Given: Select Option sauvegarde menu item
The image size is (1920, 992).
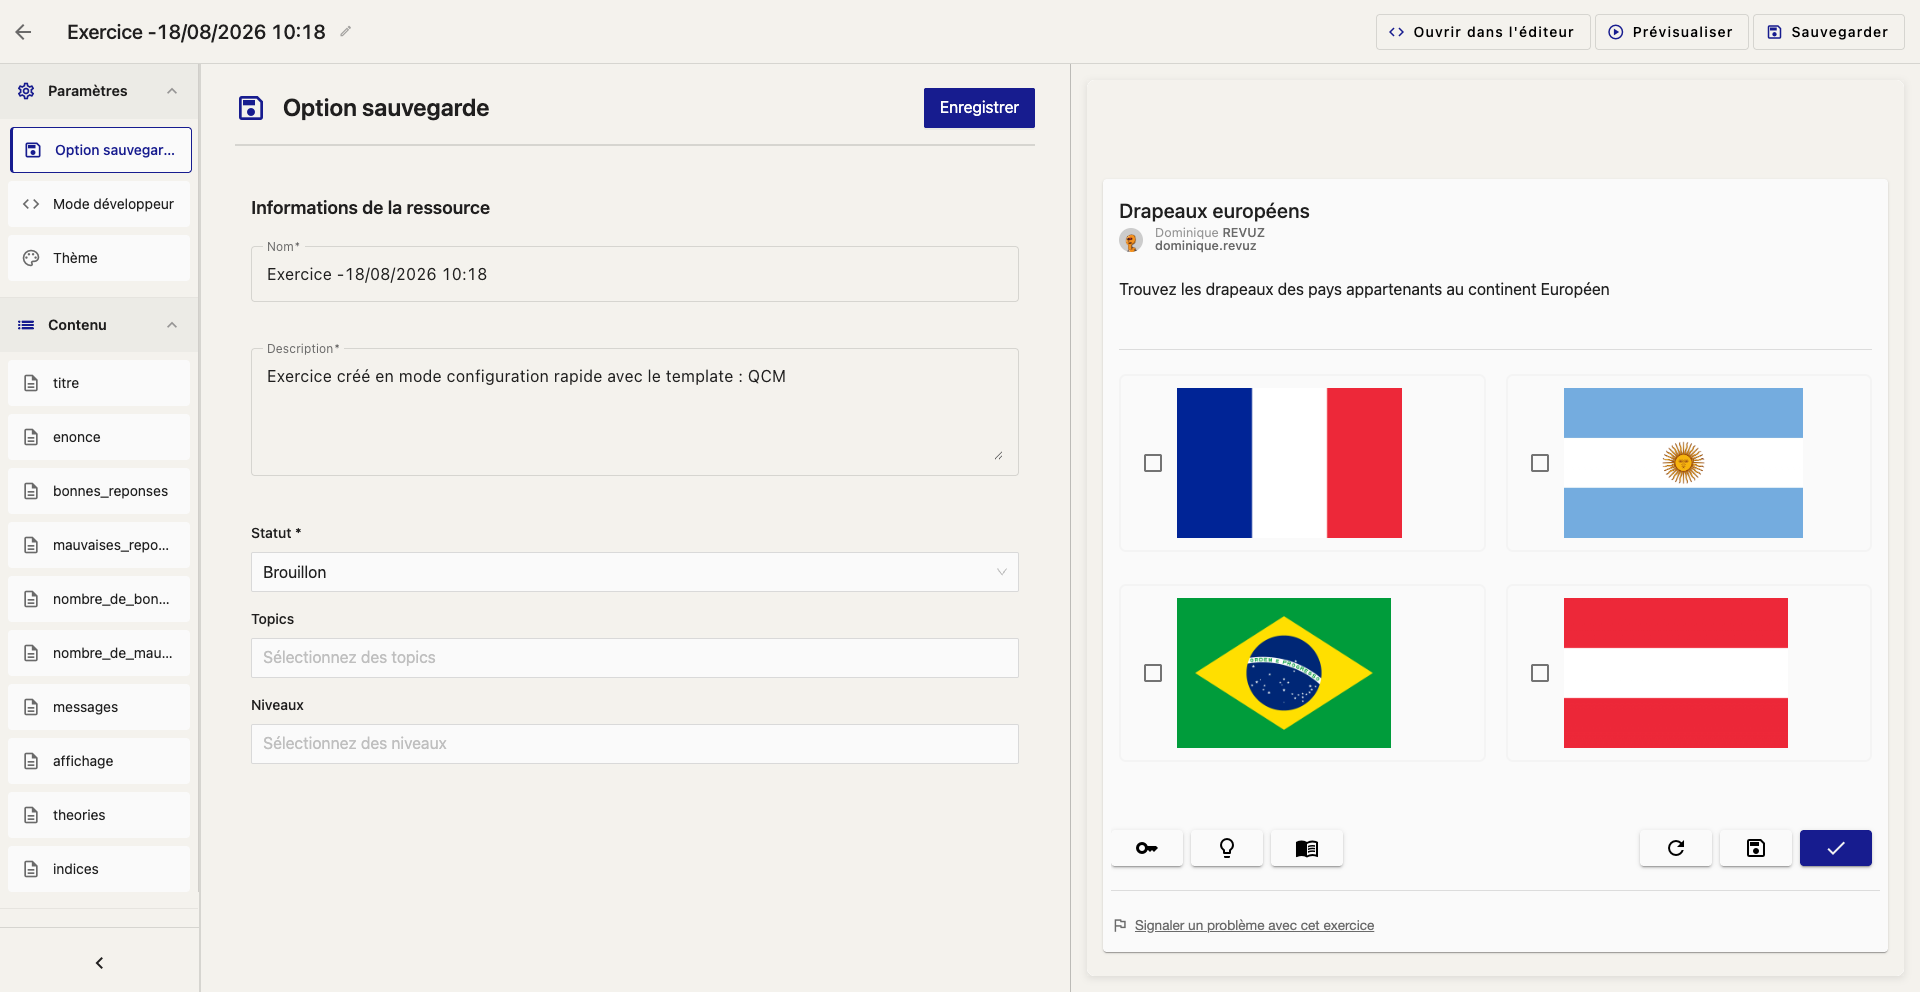Looking at the screenshot, I should tap(101, 150).
